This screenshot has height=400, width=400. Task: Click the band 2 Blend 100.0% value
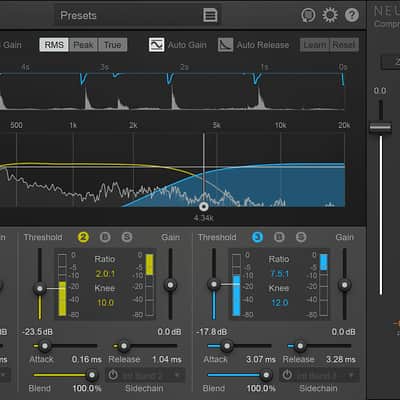point(87,388)
